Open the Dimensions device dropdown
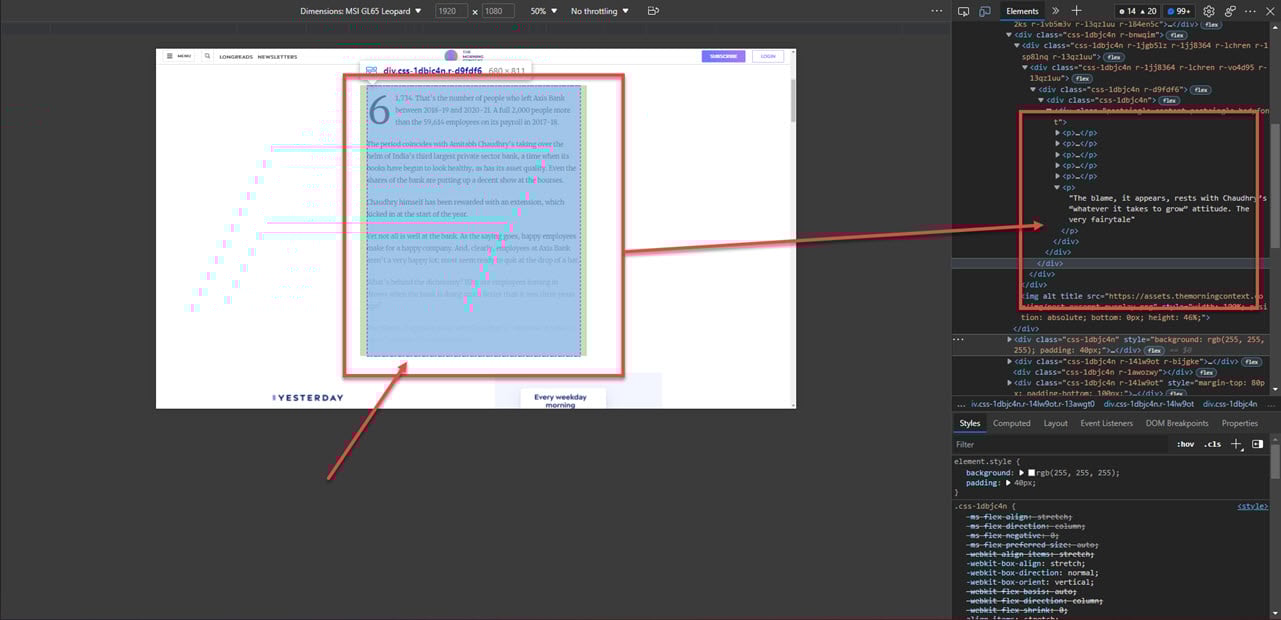 (361, 11)
